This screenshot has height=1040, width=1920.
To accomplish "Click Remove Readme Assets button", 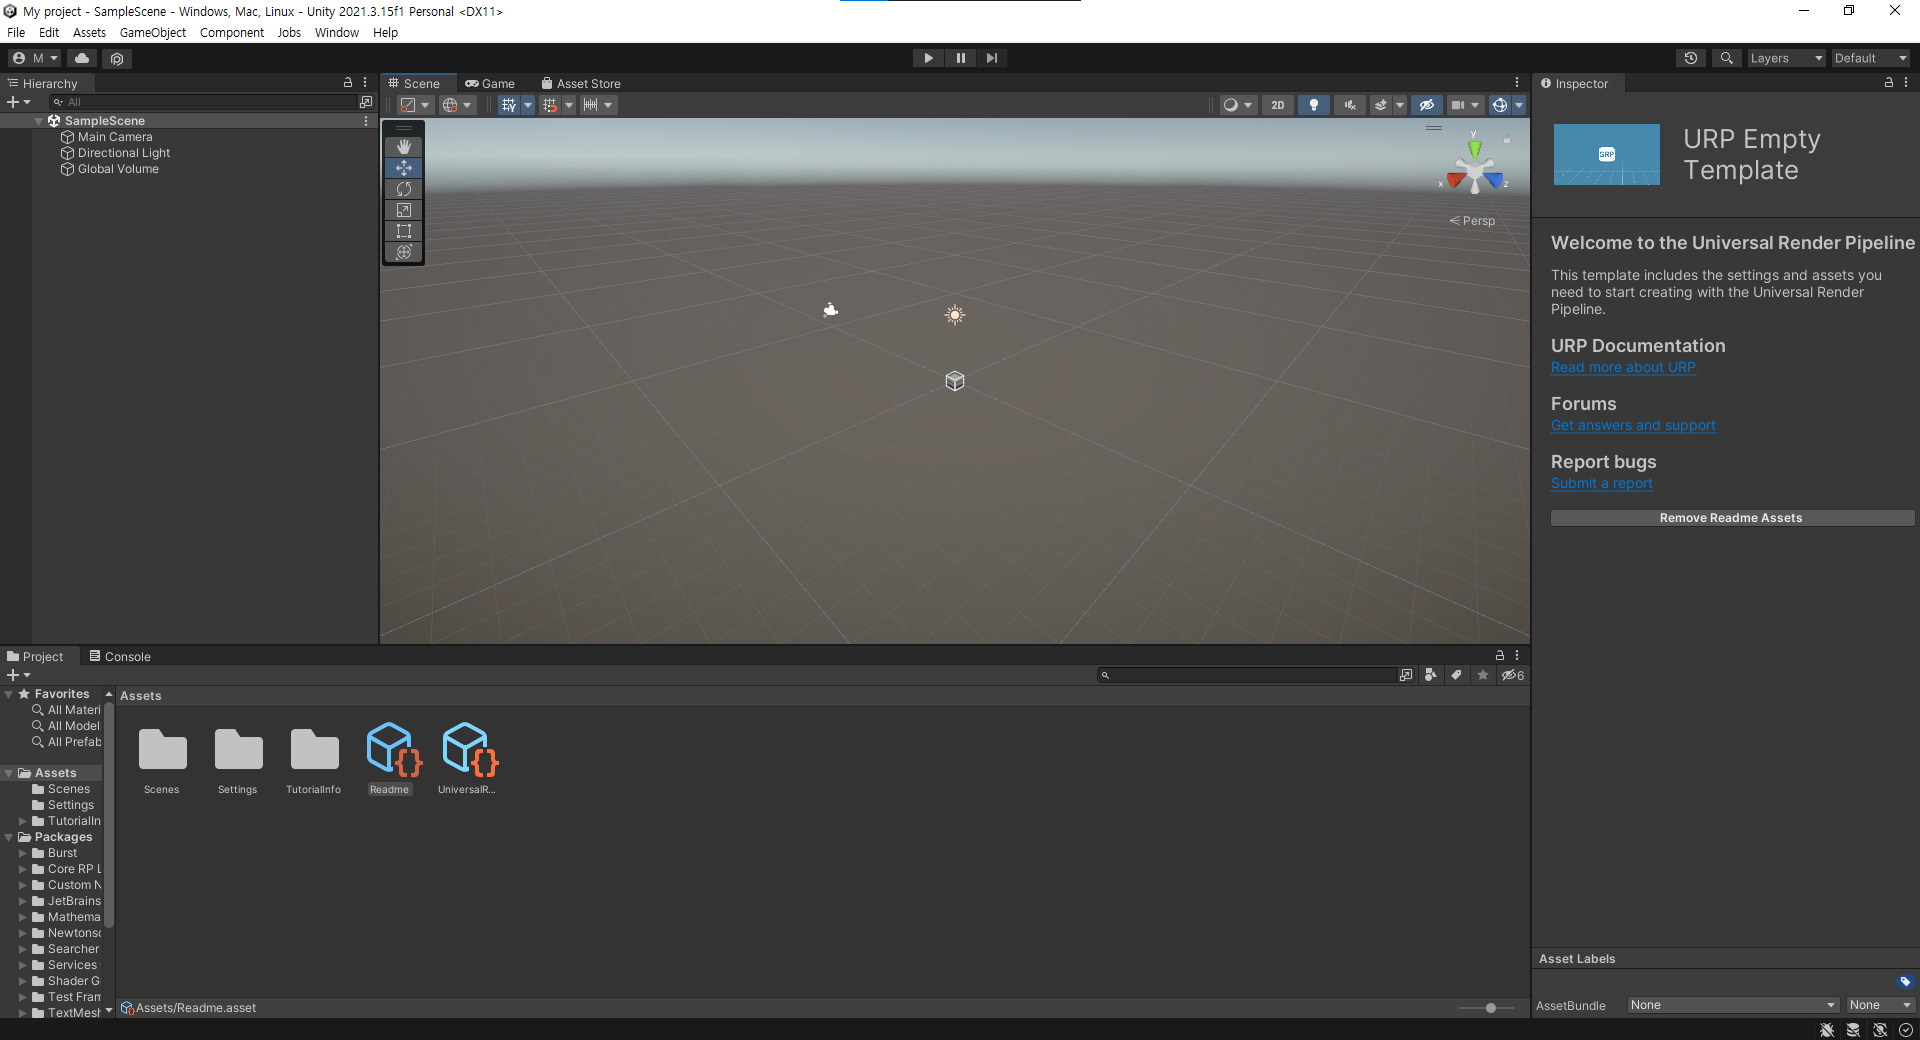I will 1732,518.
